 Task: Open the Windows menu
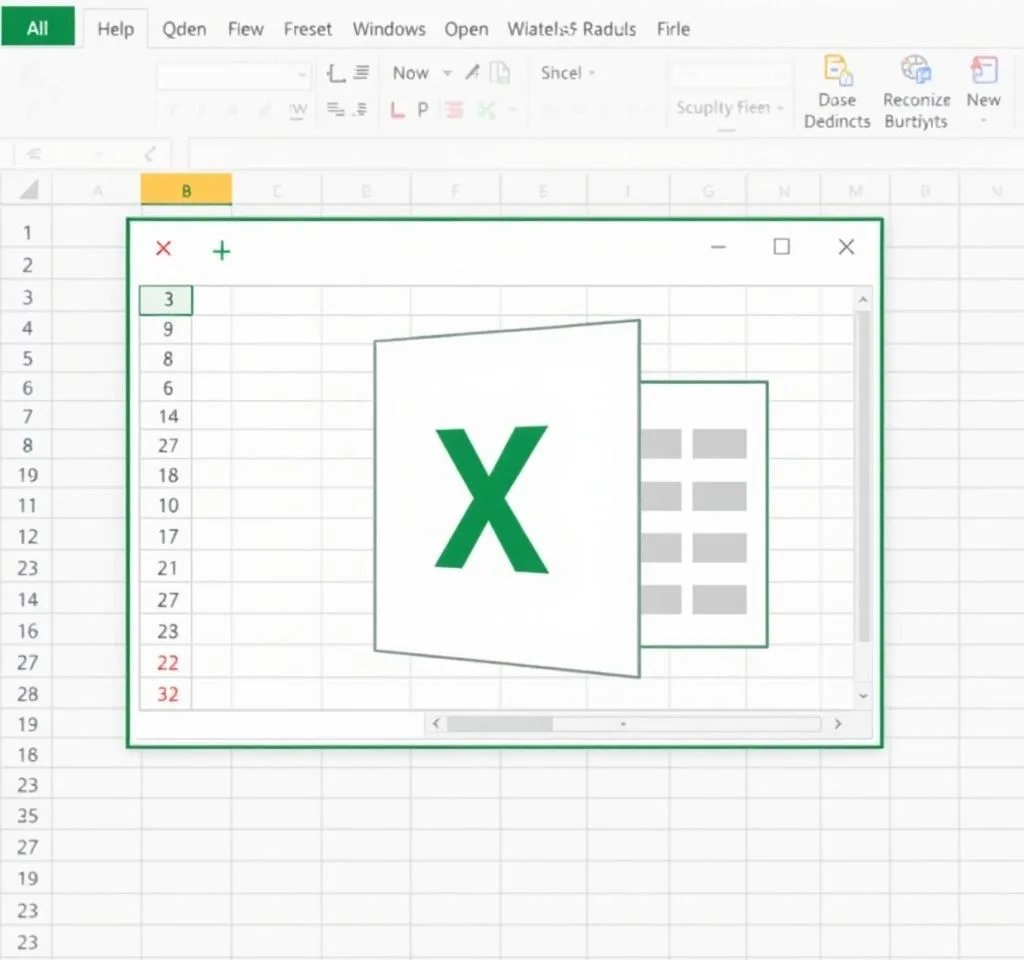[x=389, y=29]
